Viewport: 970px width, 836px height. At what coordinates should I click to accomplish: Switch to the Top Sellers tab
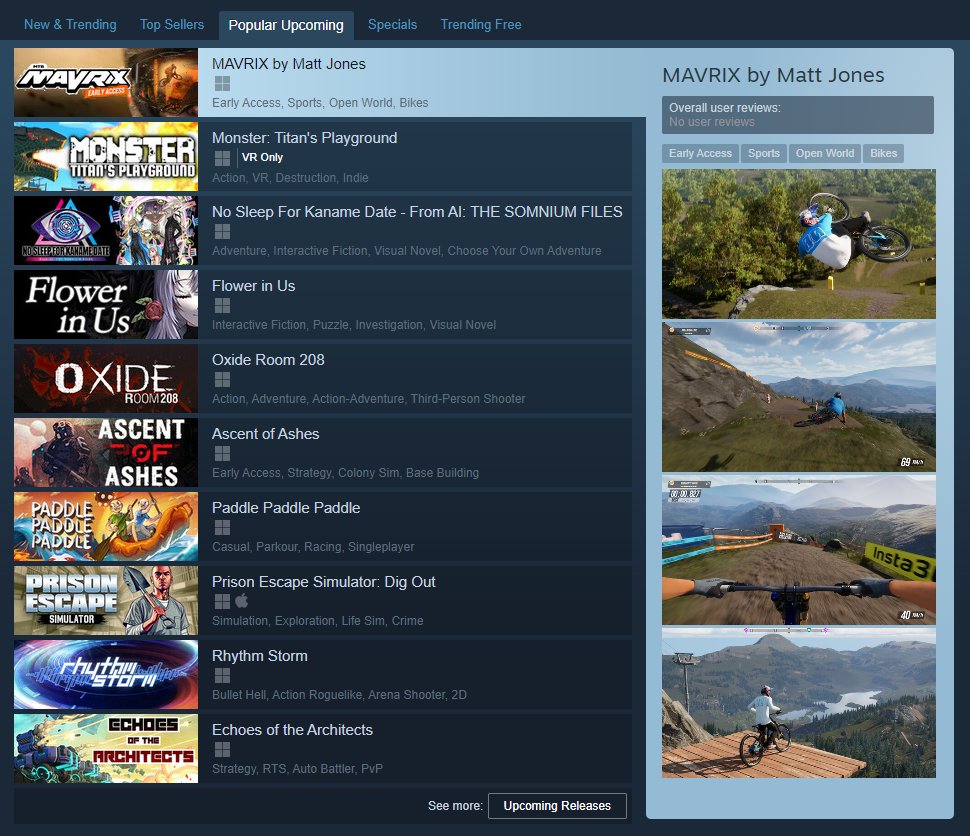(x=171, y=23)
